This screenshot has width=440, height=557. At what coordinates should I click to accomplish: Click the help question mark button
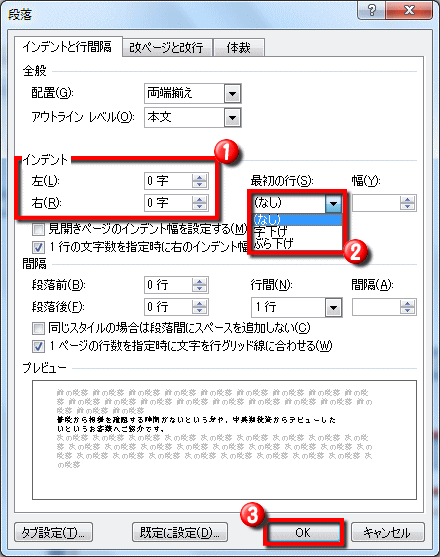point(371,10)
